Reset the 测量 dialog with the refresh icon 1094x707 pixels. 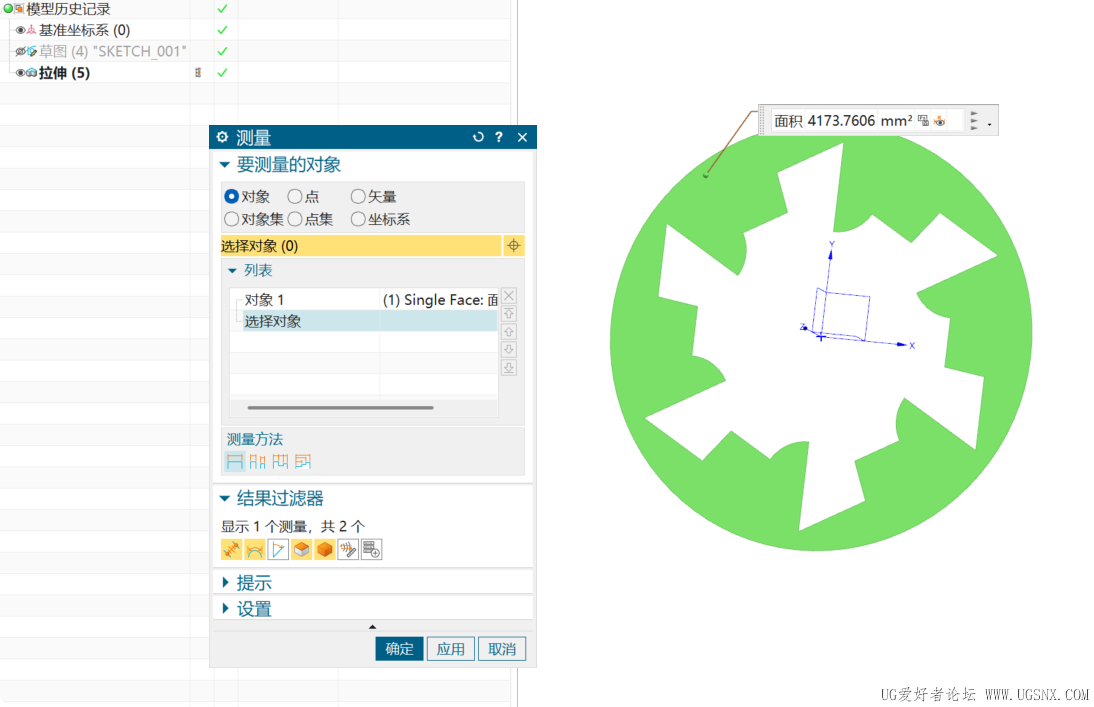(x=478, y=137)
